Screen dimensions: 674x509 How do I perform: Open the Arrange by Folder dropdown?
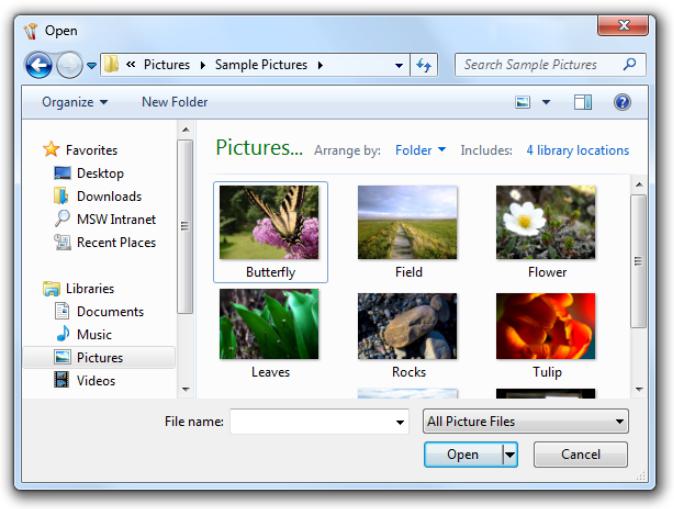[x=420, y=150]
